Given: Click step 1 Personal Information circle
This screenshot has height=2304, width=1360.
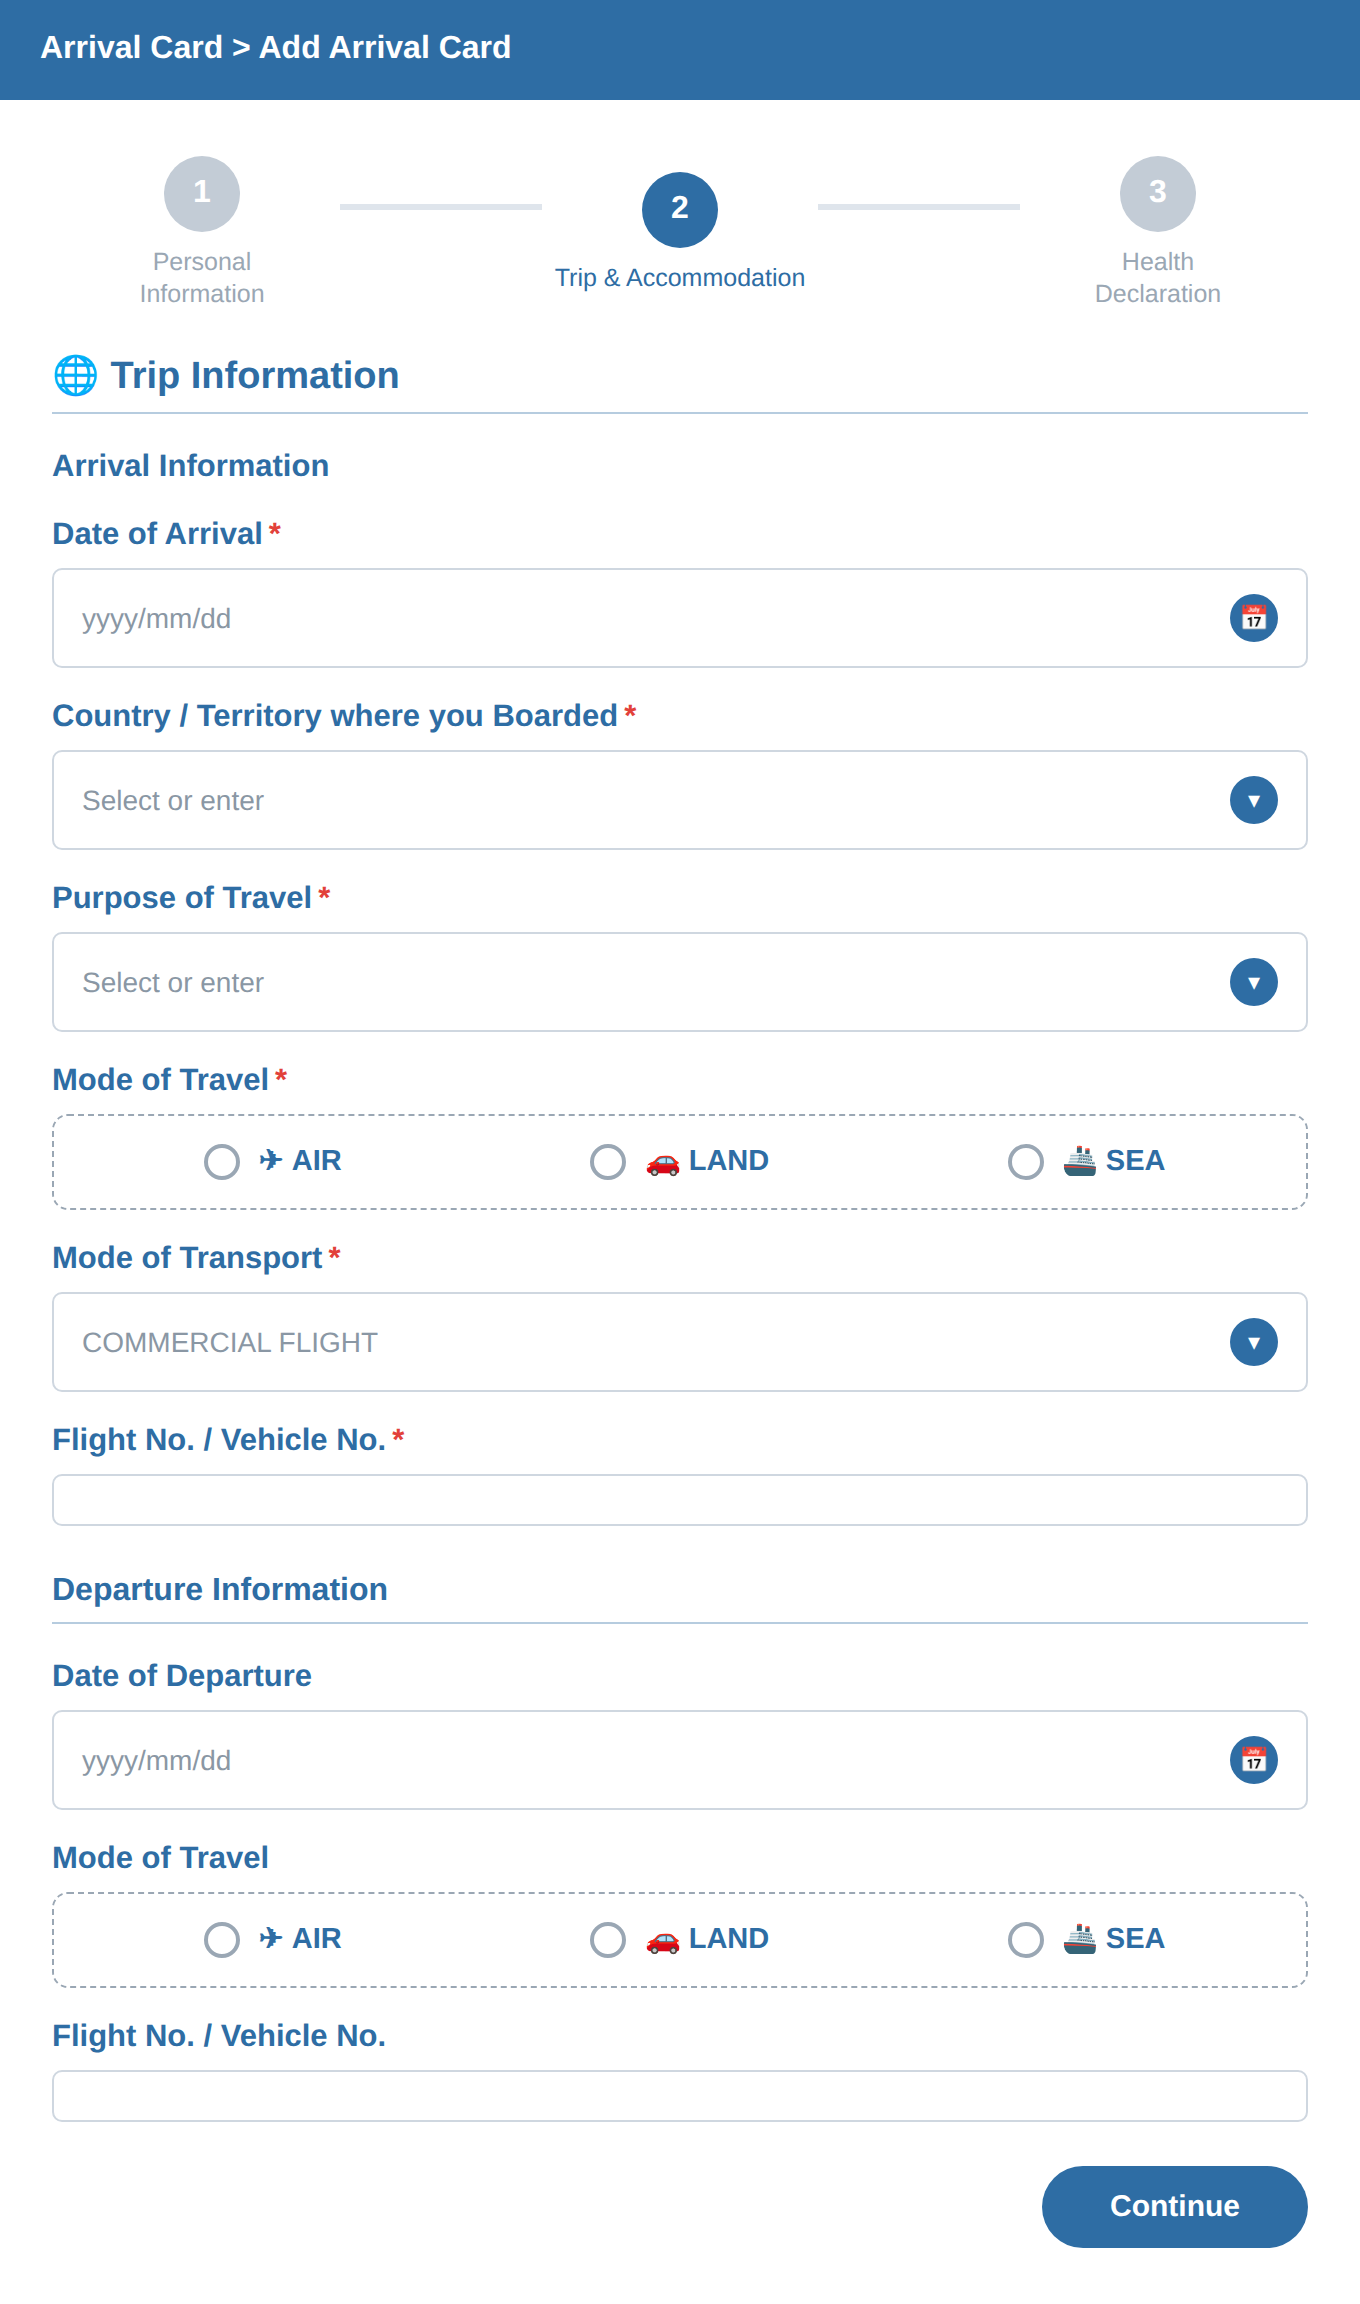Looking at the screenshot, I should pyautogui.click(x=202, y=193).
